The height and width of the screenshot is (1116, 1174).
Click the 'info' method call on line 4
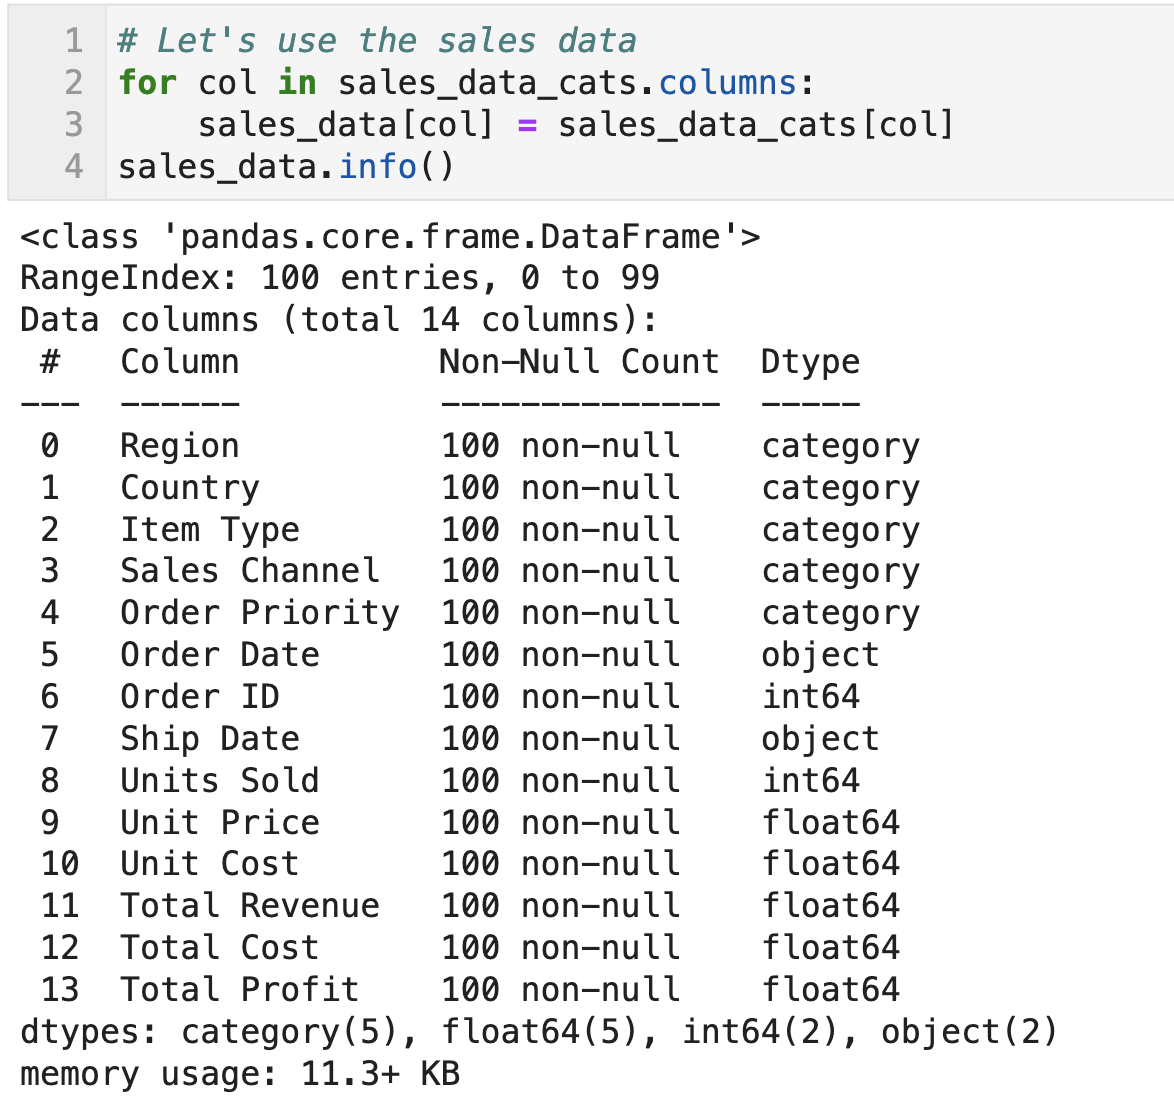pyautogui.click(x=377, y=166)
